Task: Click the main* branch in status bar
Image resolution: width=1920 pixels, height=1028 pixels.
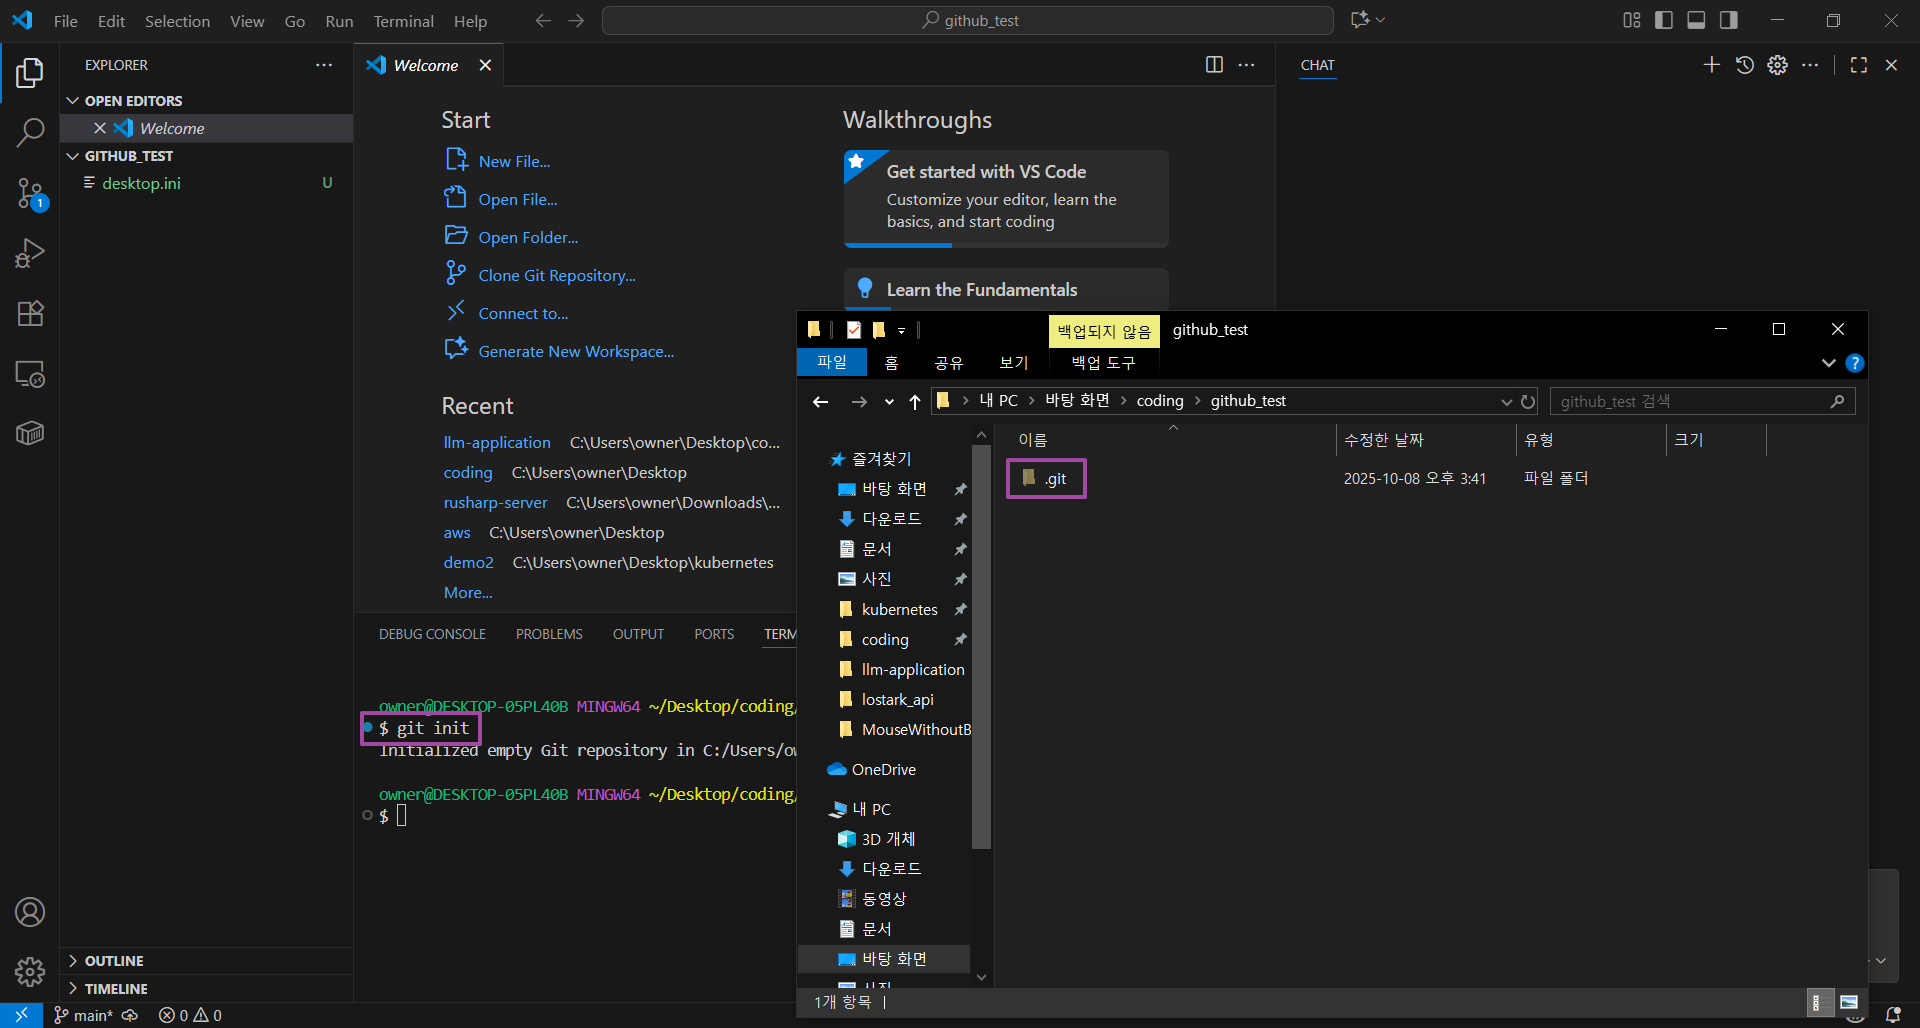Action: pyautogui.click(x=83, y=1015)
